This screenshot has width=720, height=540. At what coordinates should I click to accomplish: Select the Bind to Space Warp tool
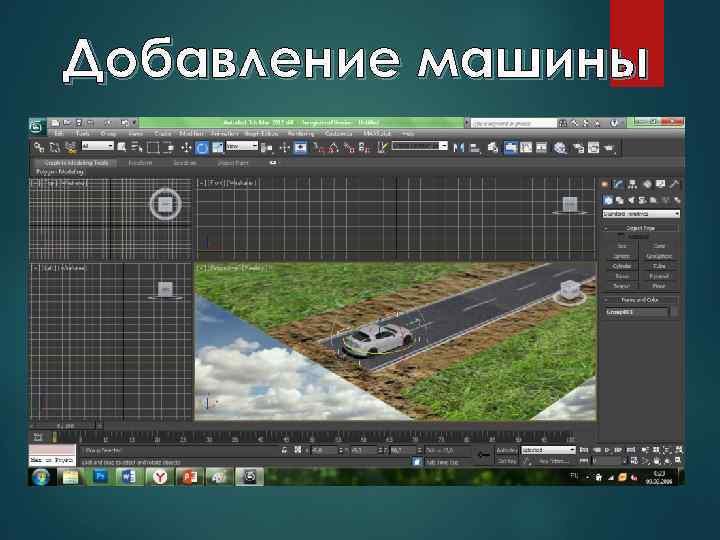click(x=70, y=147)
